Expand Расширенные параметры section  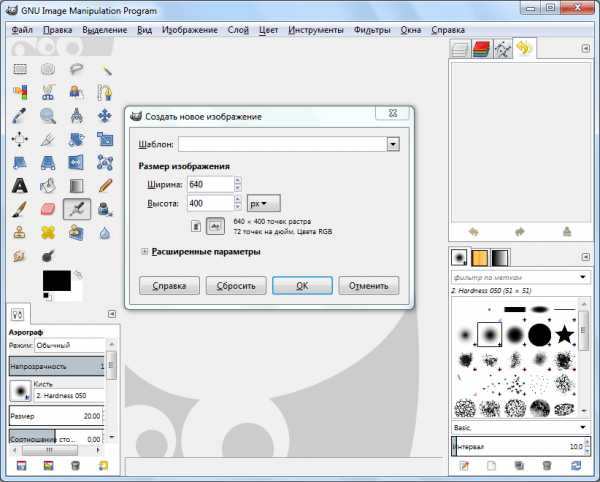144,252
